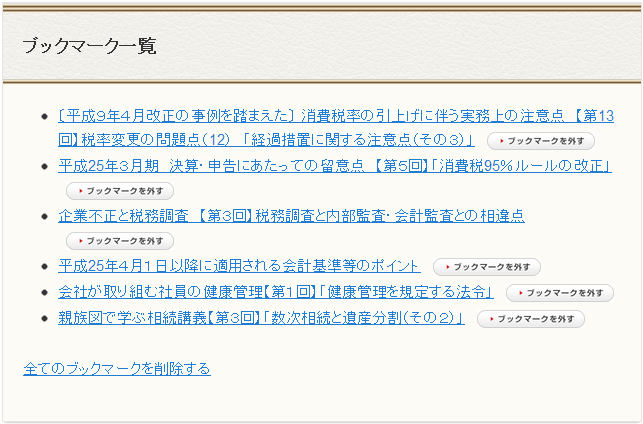643x424 pixels.
Task: Open the 平成25年4月1日以降 会計基準等のポイント link
Action: point(239,266)
